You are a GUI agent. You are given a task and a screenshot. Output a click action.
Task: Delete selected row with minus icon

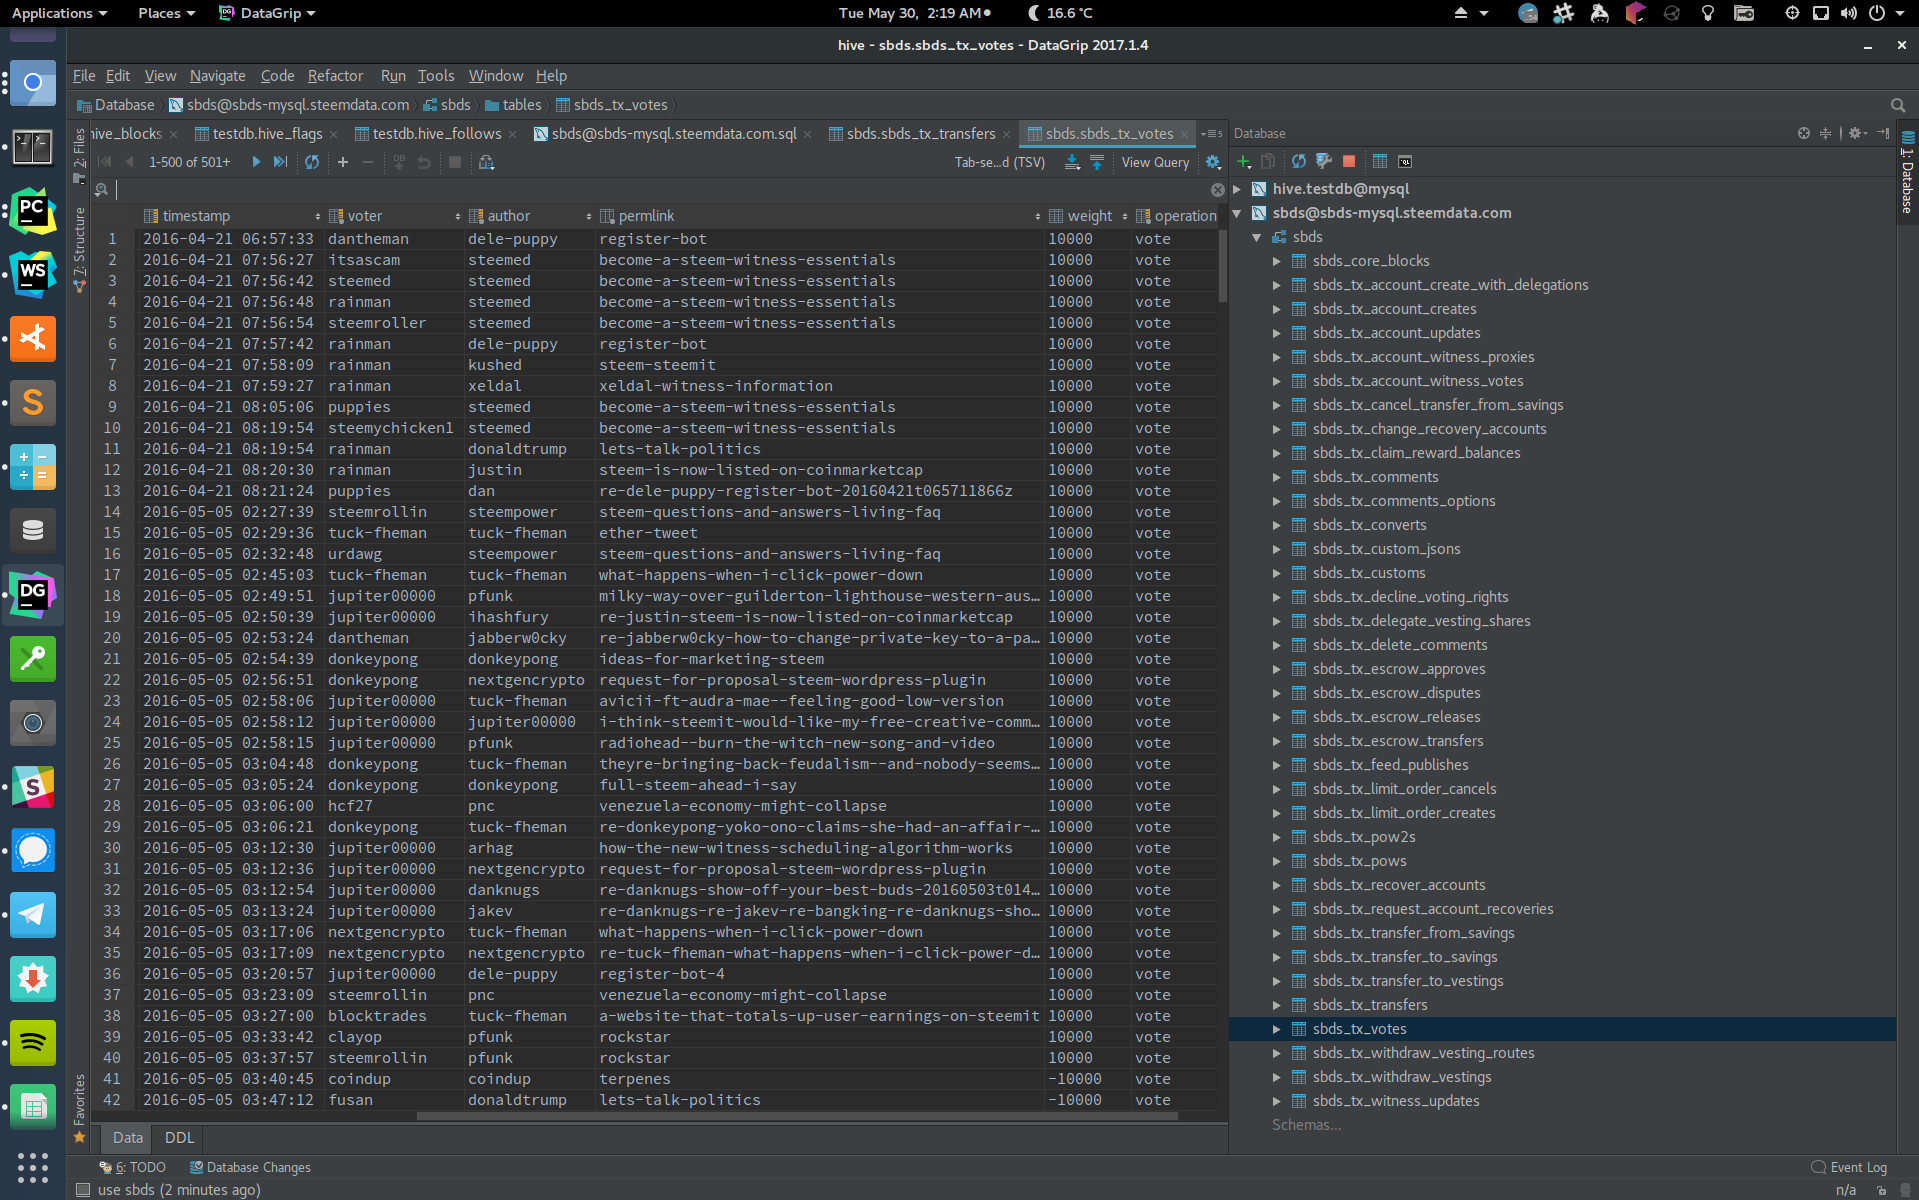(368, 162)
